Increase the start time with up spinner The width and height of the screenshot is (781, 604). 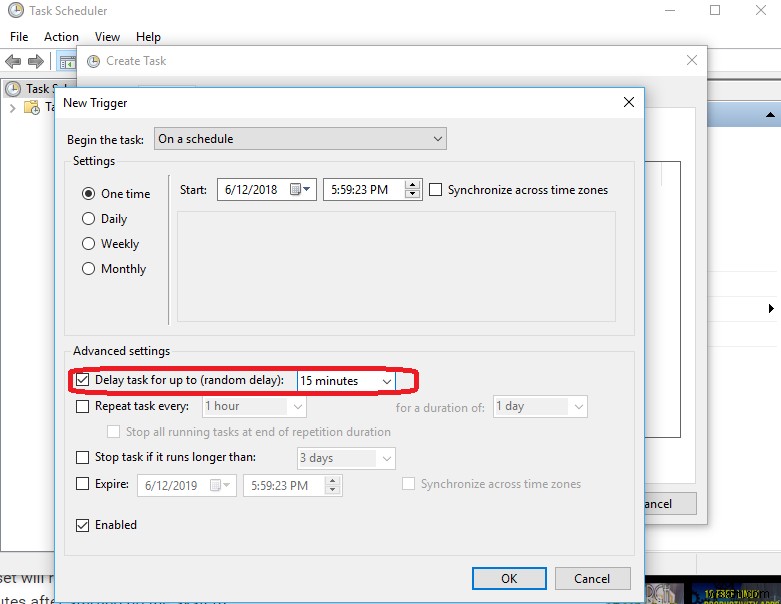[412, 185]
